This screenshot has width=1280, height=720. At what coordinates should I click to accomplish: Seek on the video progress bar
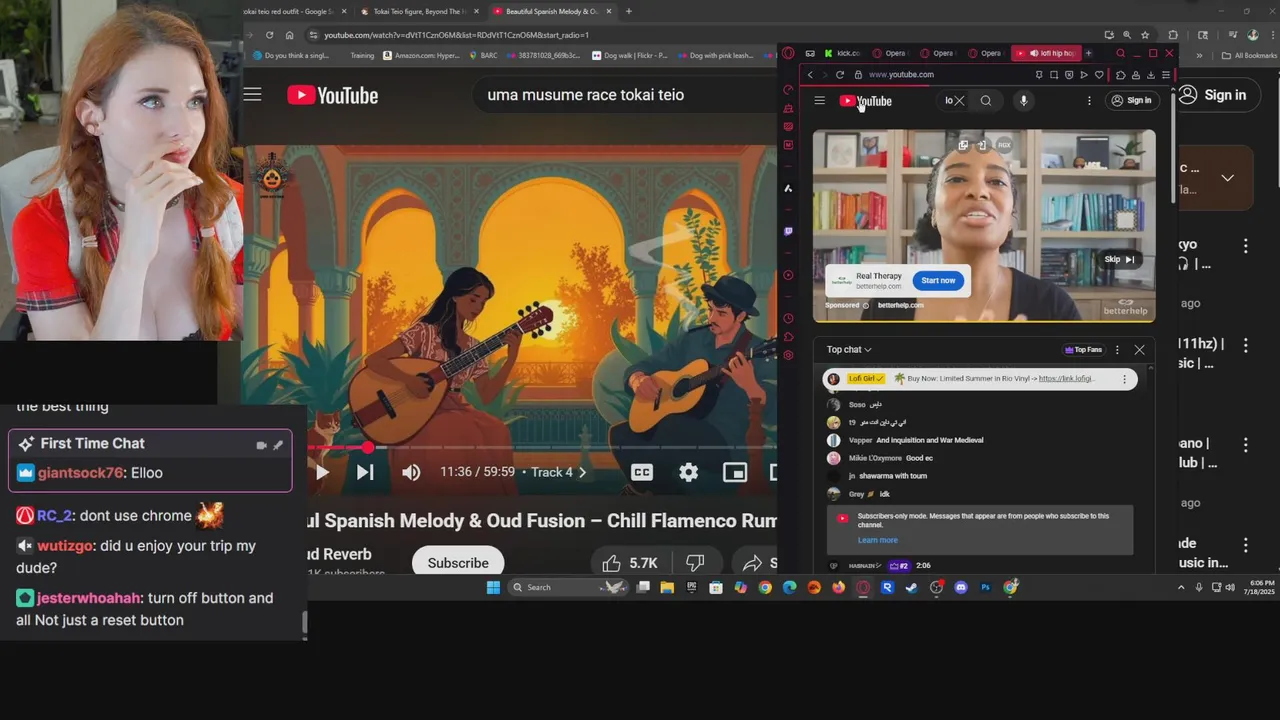click(542, 447)
